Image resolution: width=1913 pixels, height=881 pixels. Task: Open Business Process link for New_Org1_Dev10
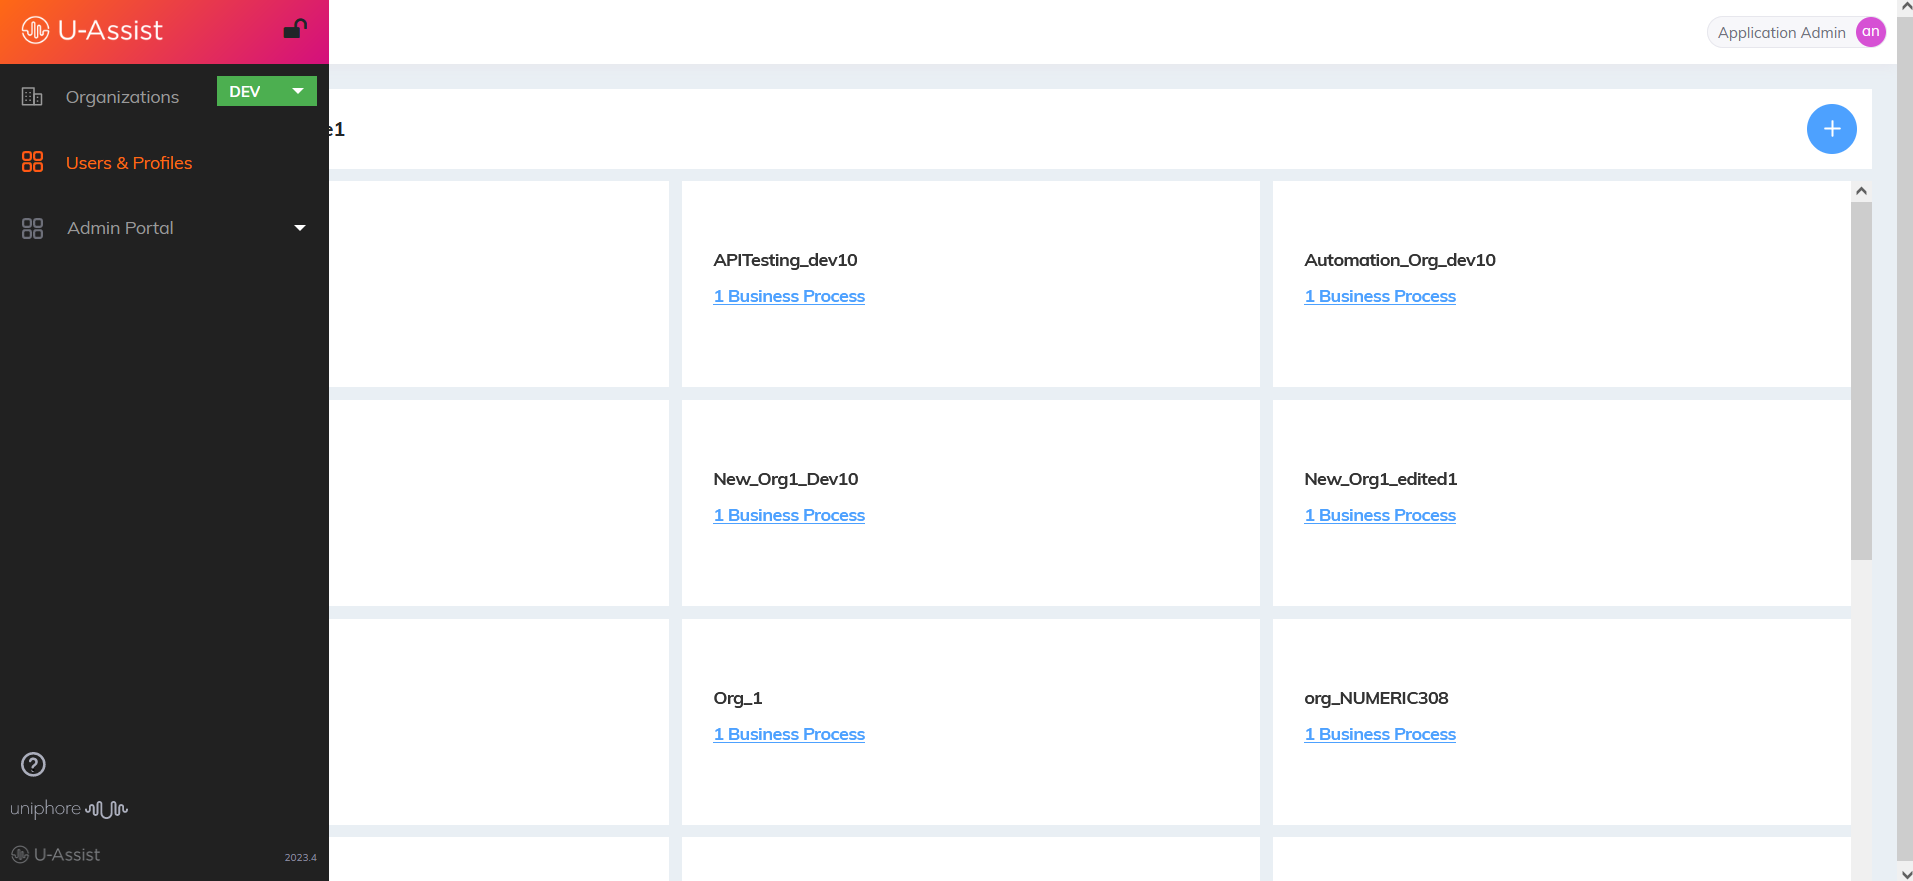(x=789, y=515)
